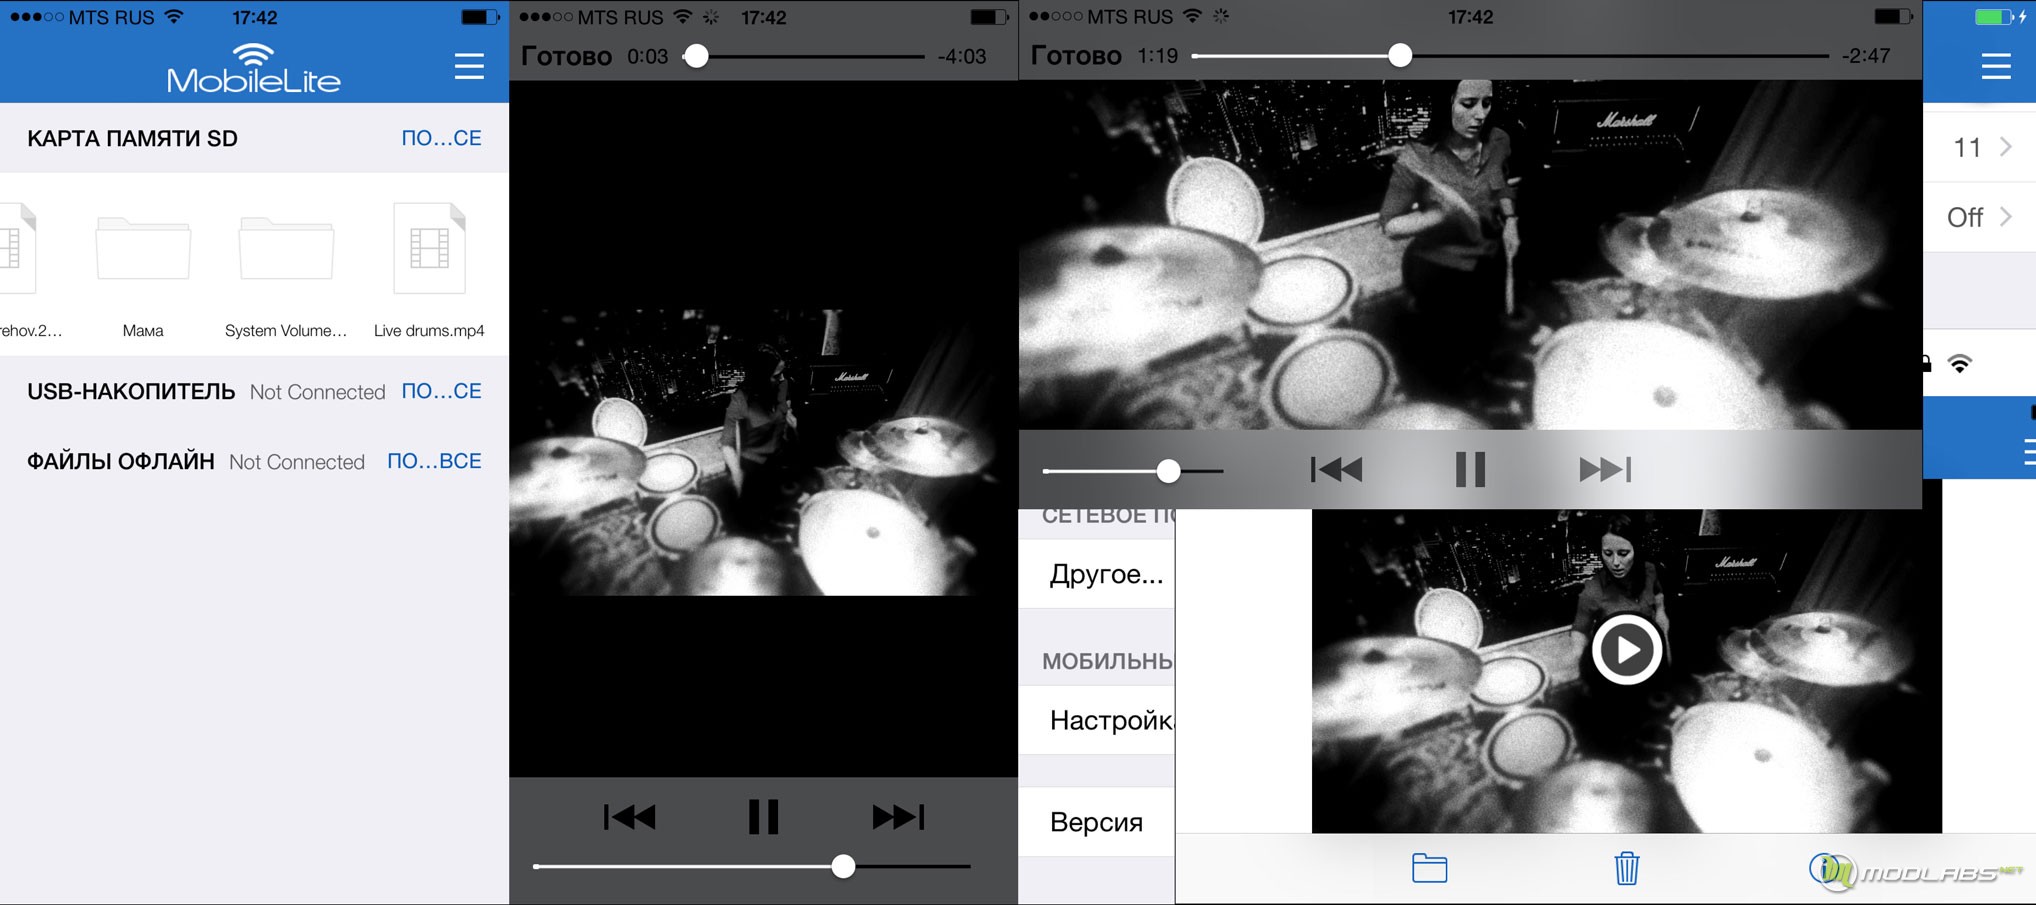Tap the MobileLite logo
Screen dimensions: 2036x905
pos(254,68)
